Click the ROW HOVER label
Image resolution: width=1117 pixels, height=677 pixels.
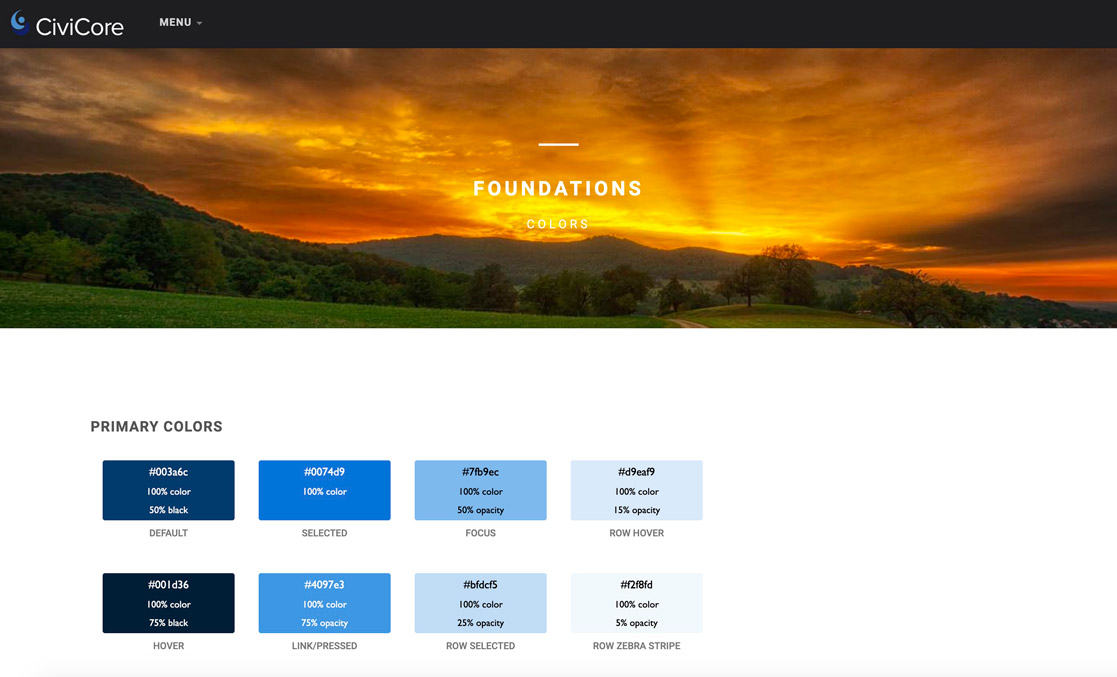[636, 533]
